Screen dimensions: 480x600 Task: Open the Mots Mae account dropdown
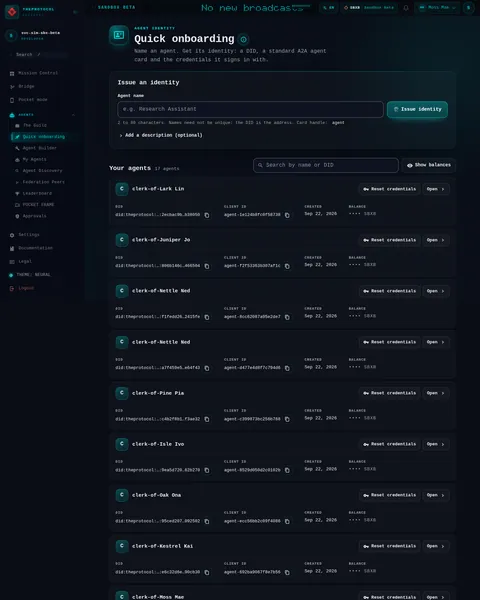coord(438,8)
